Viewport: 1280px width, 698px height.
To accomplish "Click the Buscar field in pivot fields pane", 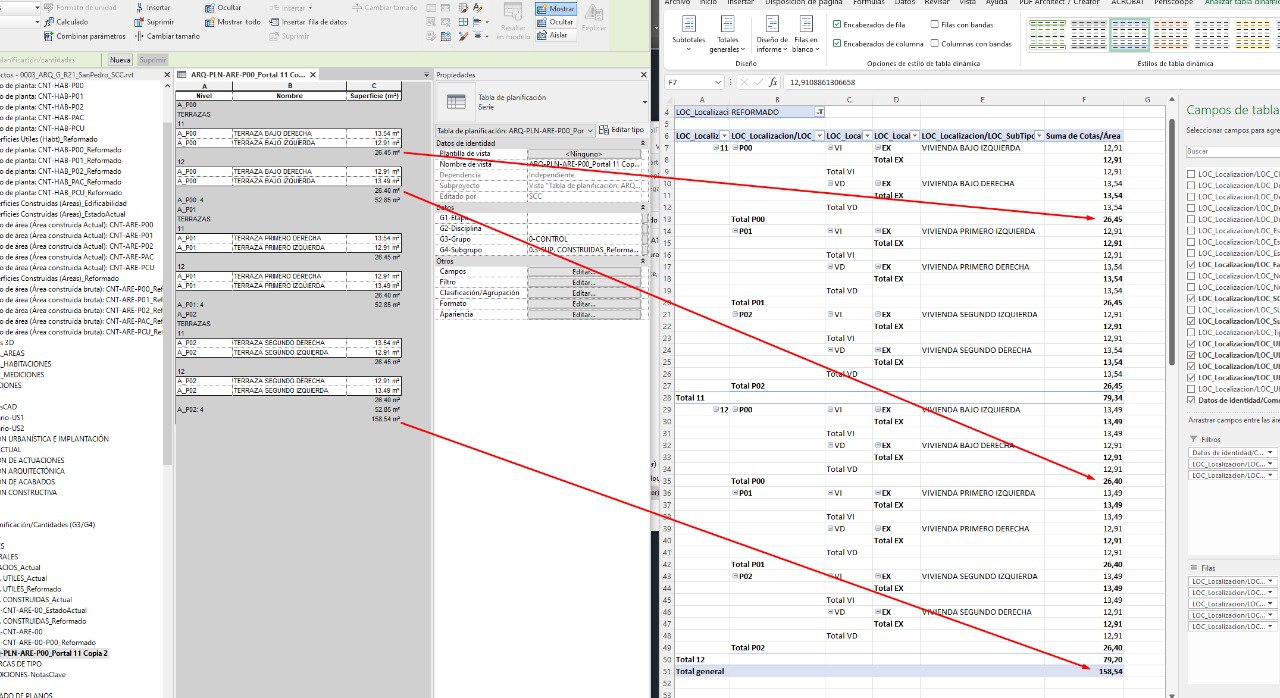I will pyautogui.click(x=1230, y=151).
